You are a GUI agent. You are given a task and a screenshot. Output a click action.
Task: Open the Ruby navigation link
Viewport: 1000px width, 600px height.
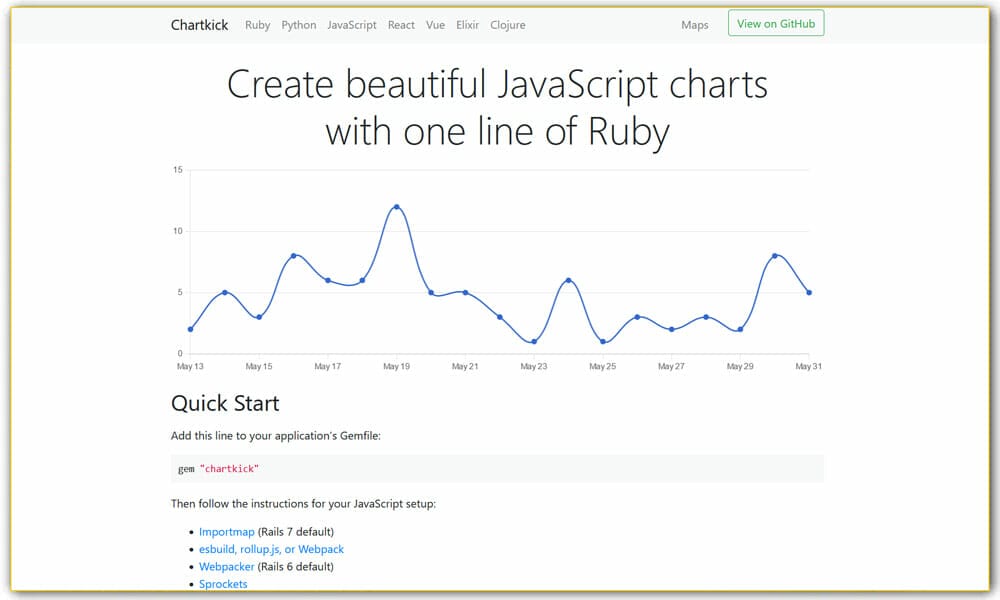click(x=257, y=25)
